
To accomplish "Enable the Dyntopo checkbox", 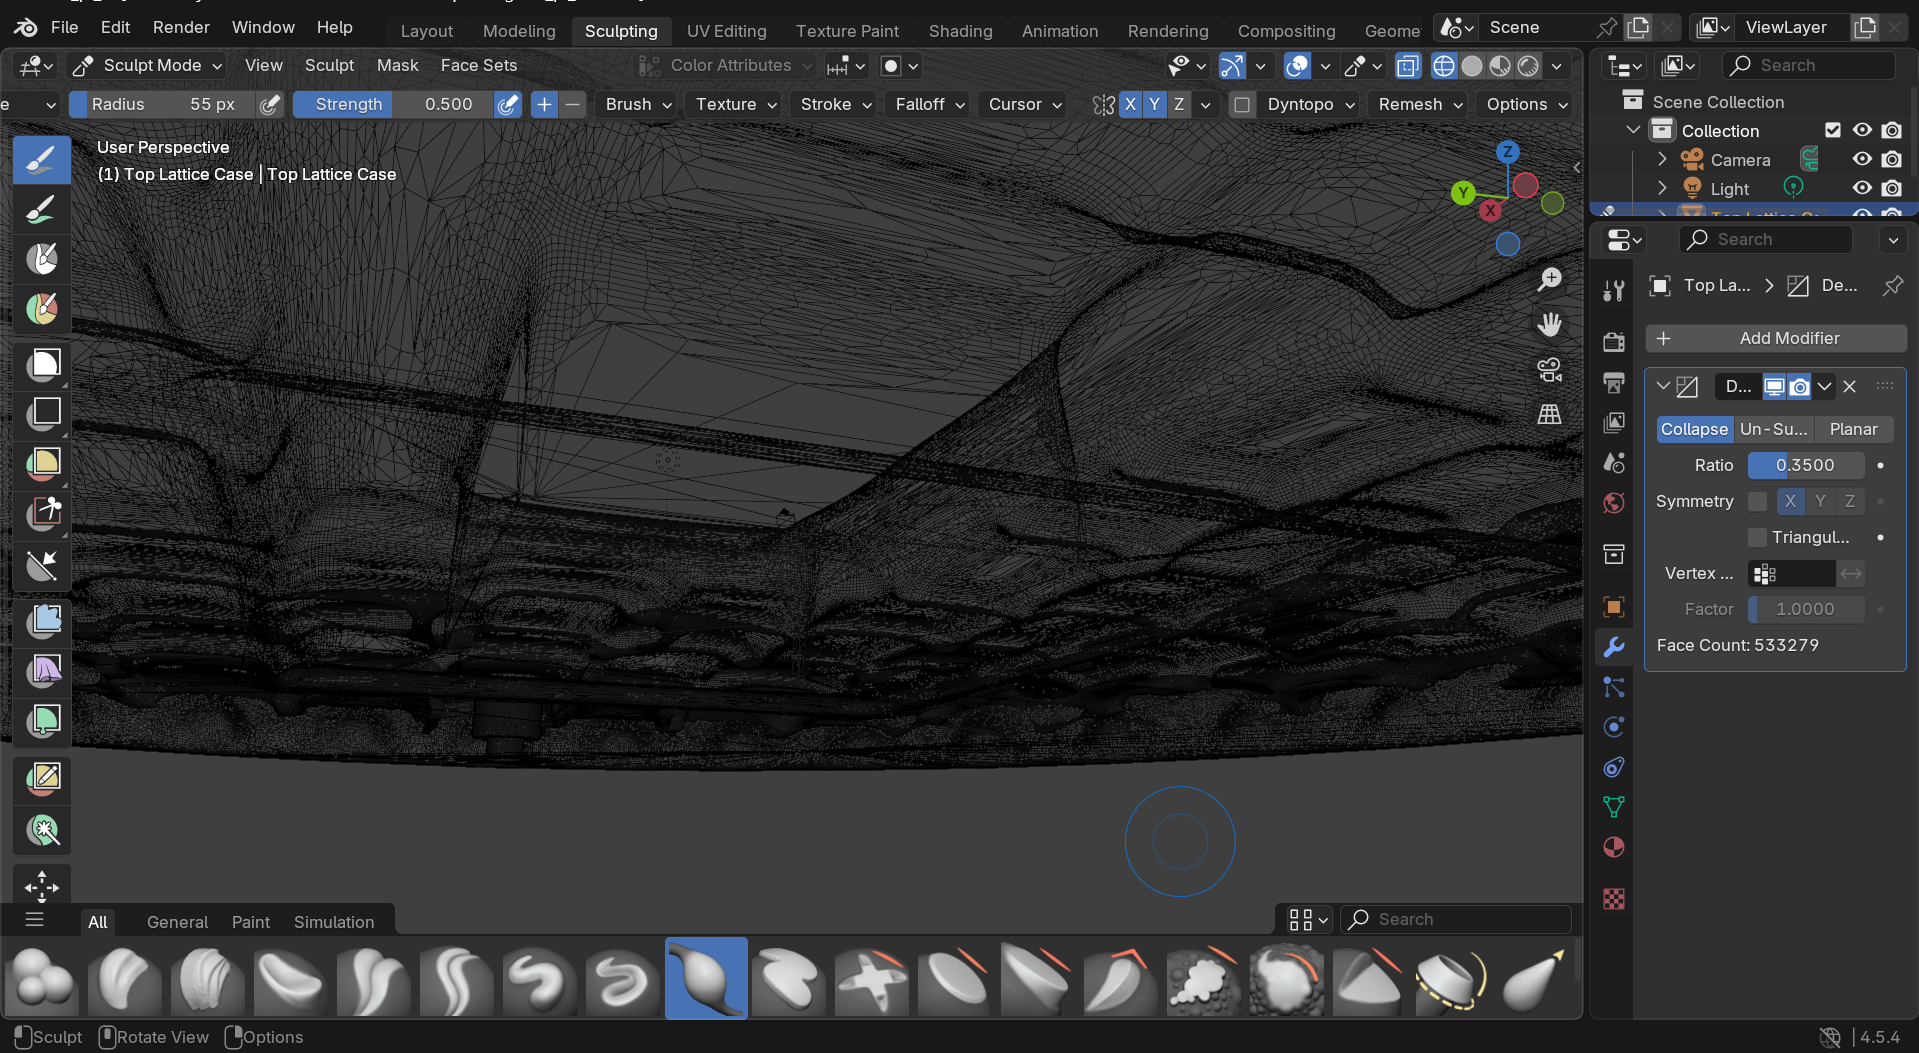I will (x=1242, y=105).
